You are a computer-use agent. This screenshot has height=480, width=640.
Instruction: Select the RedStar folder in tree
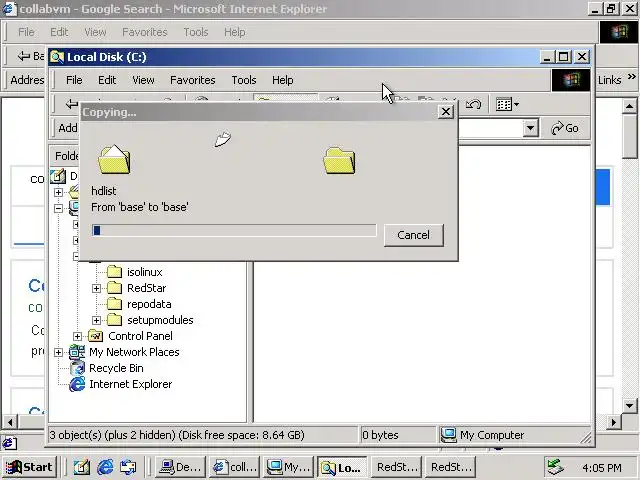point(147,288)
